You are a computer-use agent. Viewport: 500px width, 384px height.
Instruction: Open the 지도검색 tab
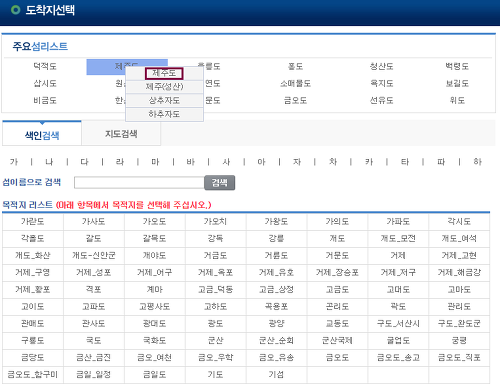(121, 134)
